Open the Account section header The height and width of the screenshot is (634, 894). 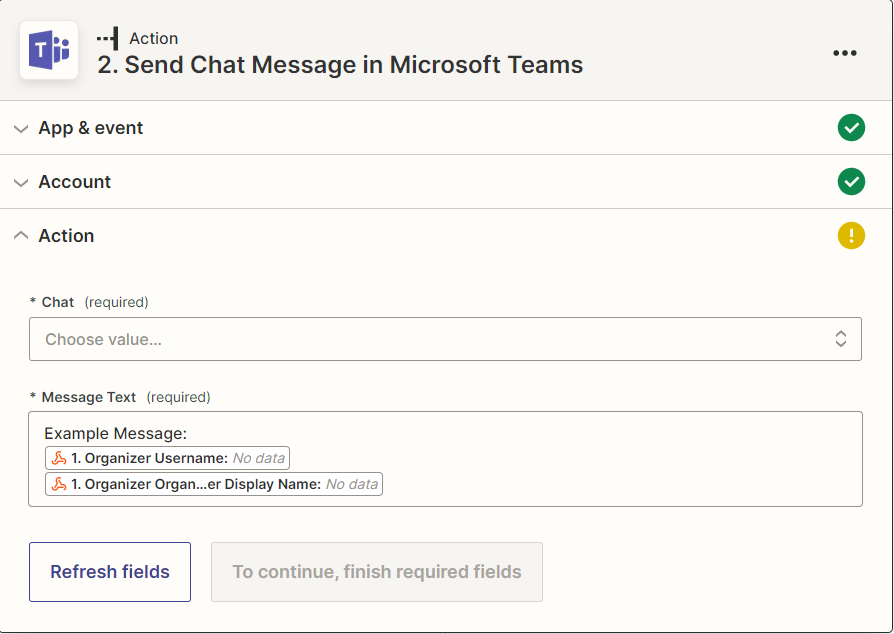[445, 182]
